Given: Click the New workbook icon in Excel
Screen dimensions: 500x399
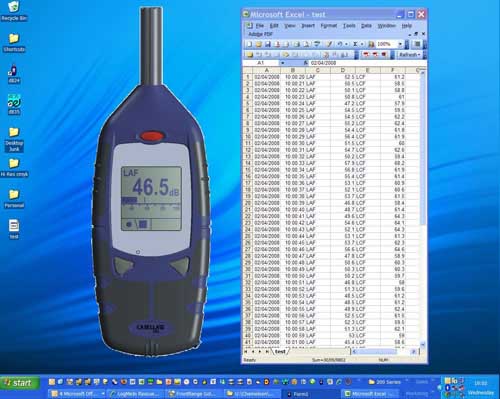Looking at the screenshot, I should click(249, 44).
